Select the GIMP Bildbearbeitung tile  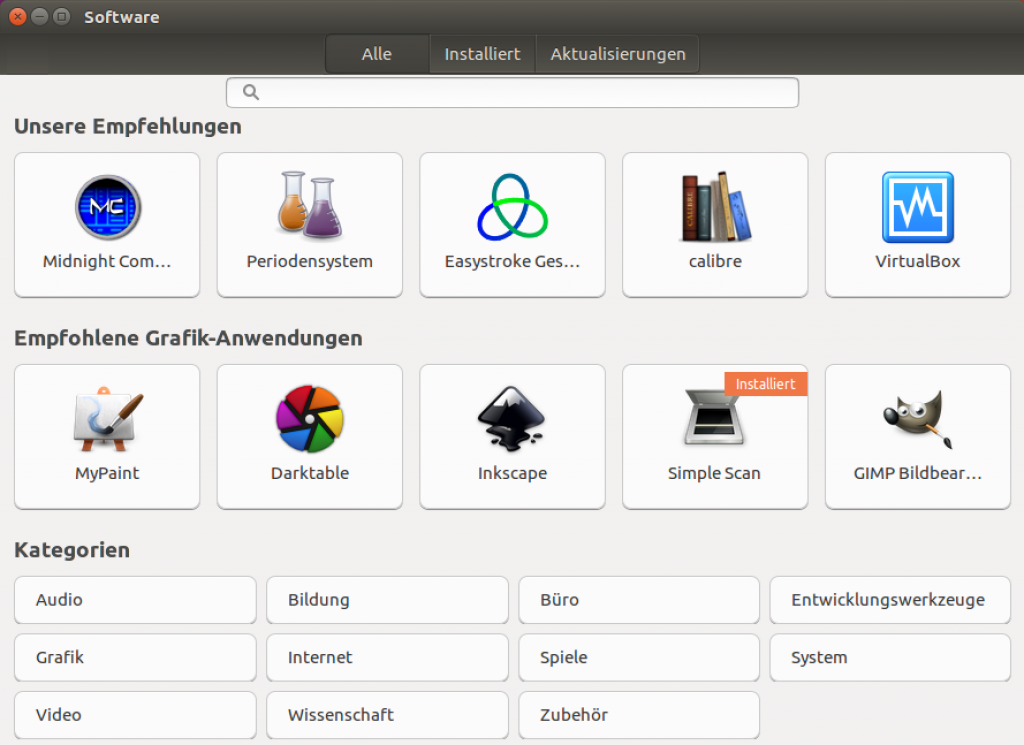tap(917, 436)
